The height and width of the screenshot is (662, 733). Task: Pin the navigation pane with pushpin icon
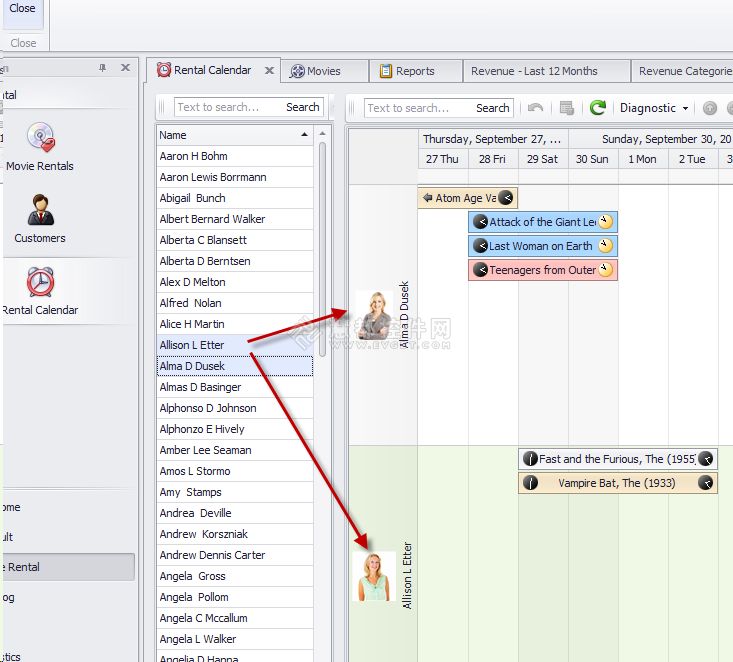tap(102, 68)
